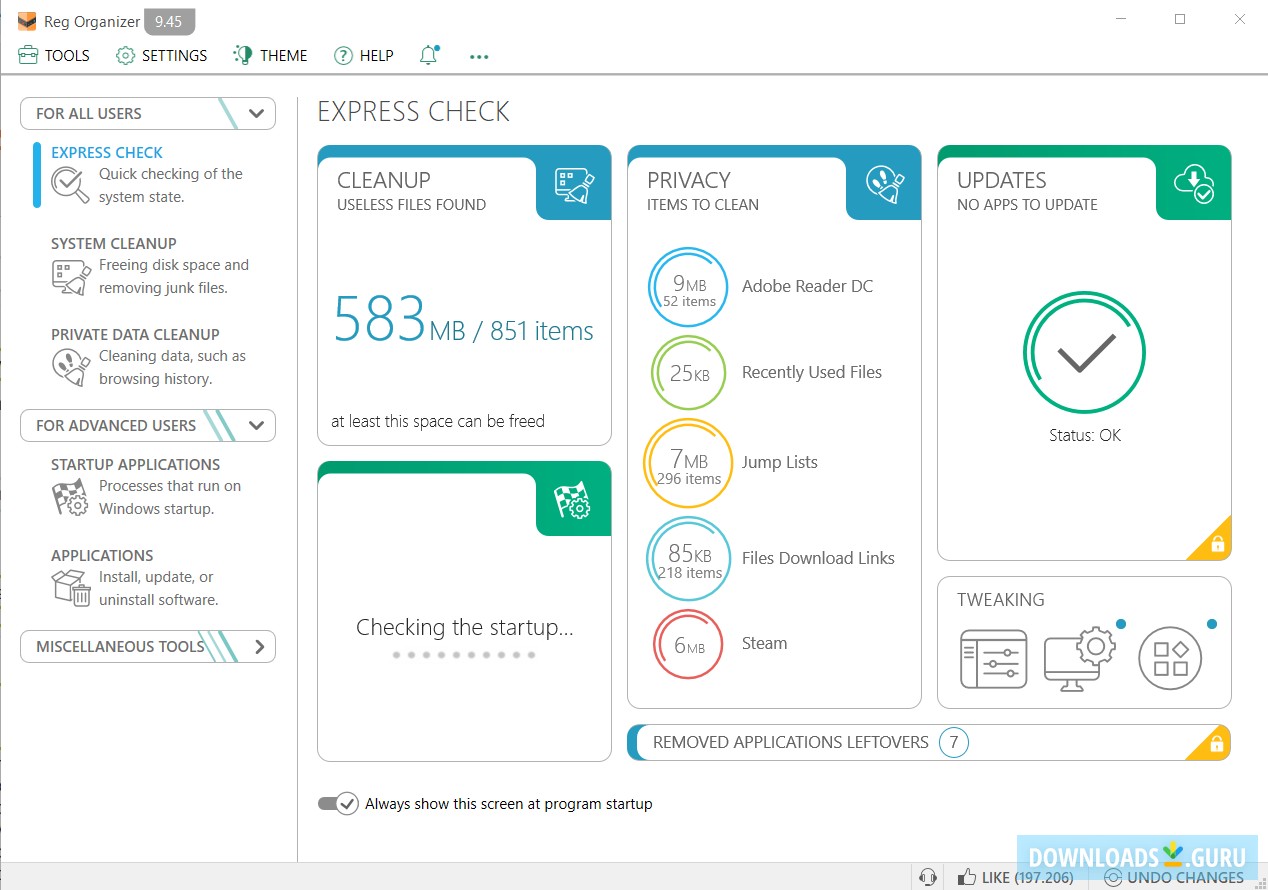Click the Adobe Reader DC 9 MB circle
This screenshot has width=1268, height=890.
(x=688, y=287)
